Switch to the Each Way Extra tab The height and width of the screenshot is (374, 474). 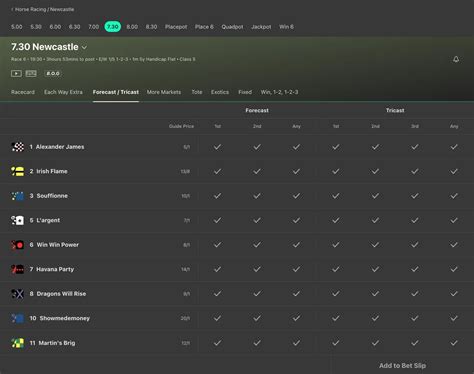click(x=63, y=92)
